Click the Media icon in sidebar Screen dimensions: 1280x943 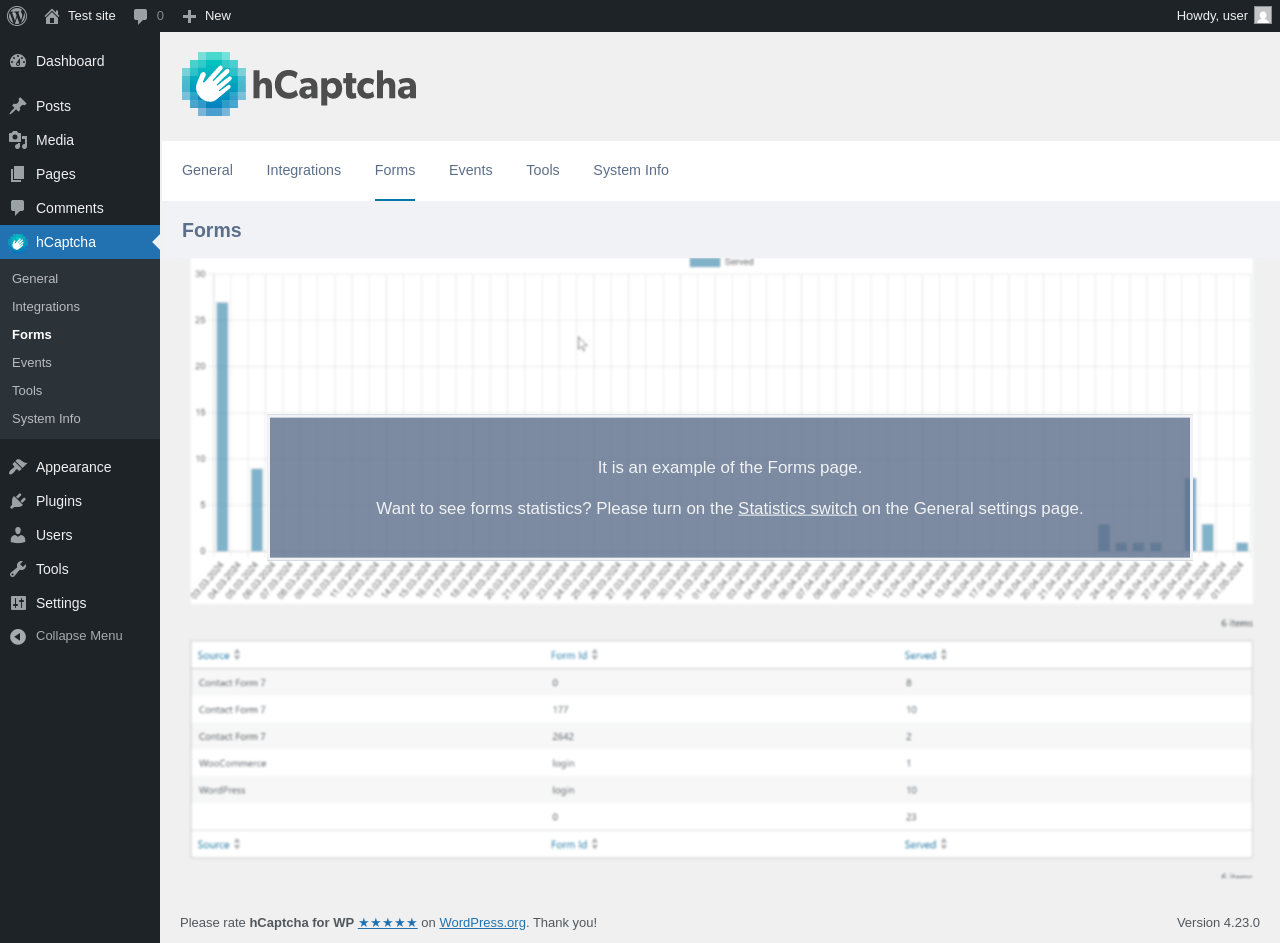point(18,140)
